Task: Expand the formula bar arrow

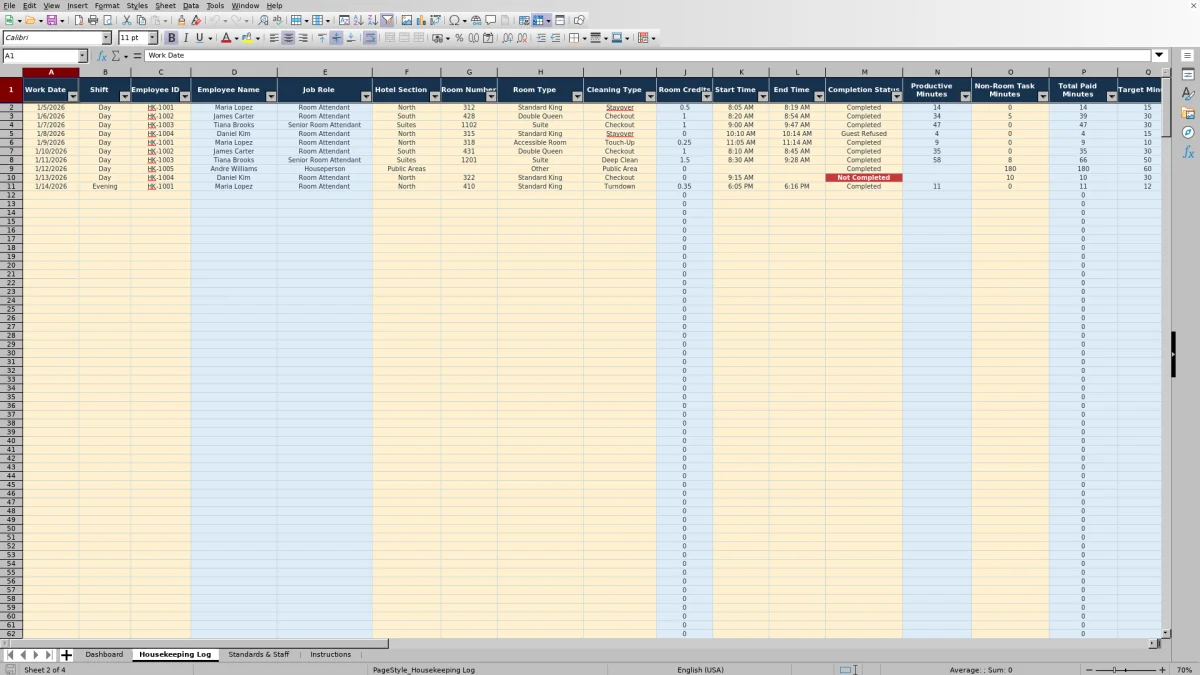Action: click(1160, 56)
